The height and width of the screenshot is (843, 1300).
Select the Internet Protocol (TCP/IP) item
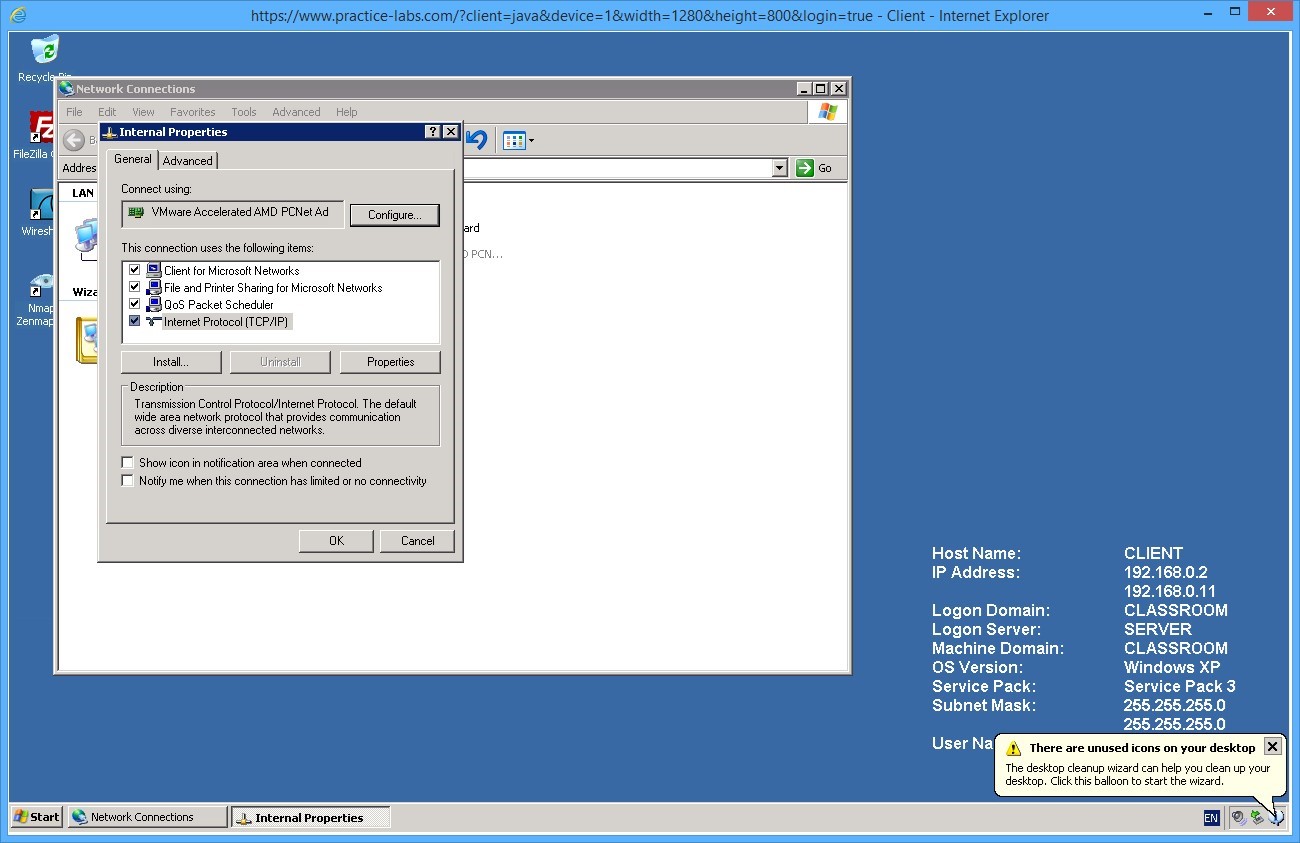click(x=226, y=322)
